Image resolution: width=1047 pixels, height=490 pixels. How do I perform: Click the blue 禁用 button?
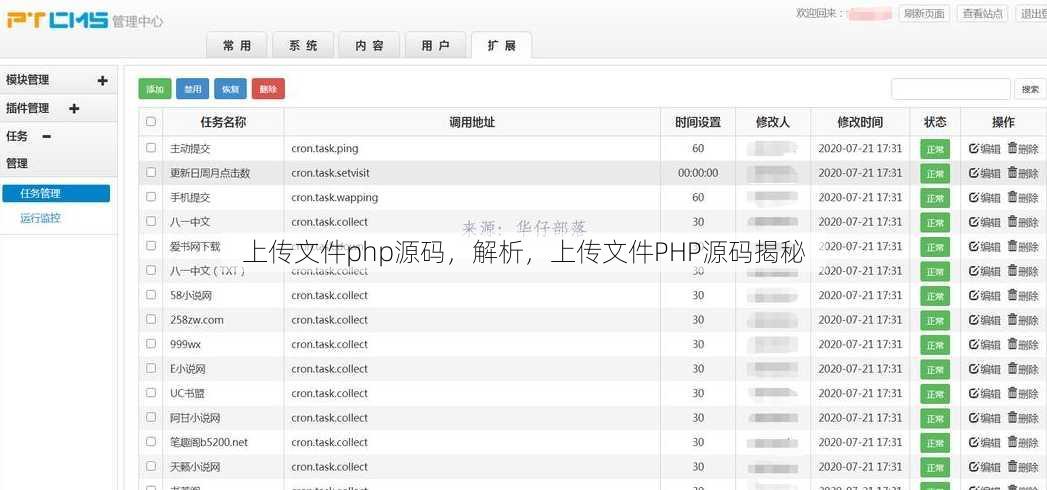pyautogui.click(x=193, y=89)
